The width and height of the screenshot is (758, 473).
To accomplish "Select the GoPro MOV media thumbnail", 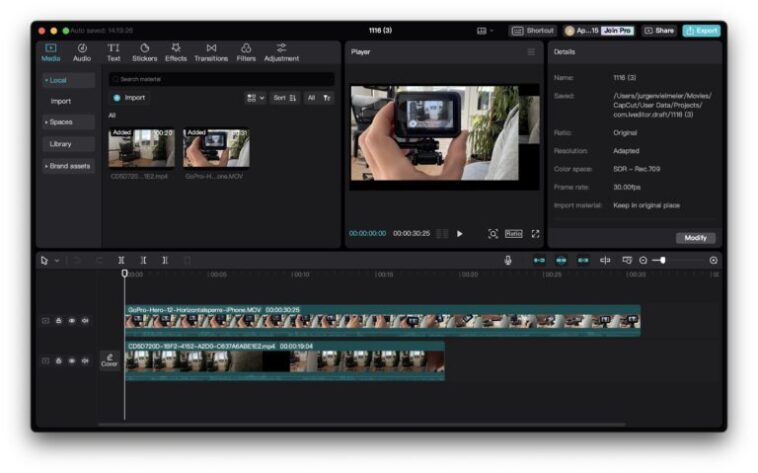I will pyautogui.click(x=216, y=148).
